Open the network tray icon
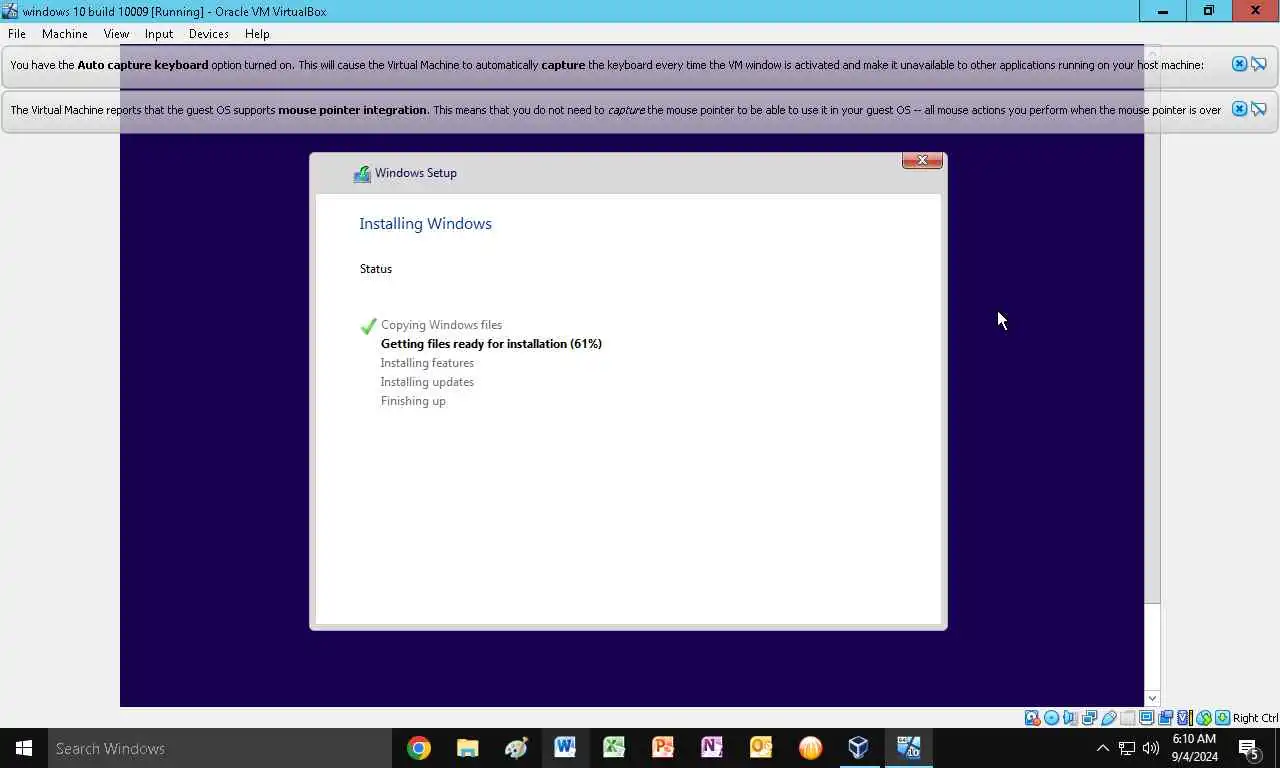Image resolution: width=1280 pixels, height=768 pixels. pos(1127,748)
